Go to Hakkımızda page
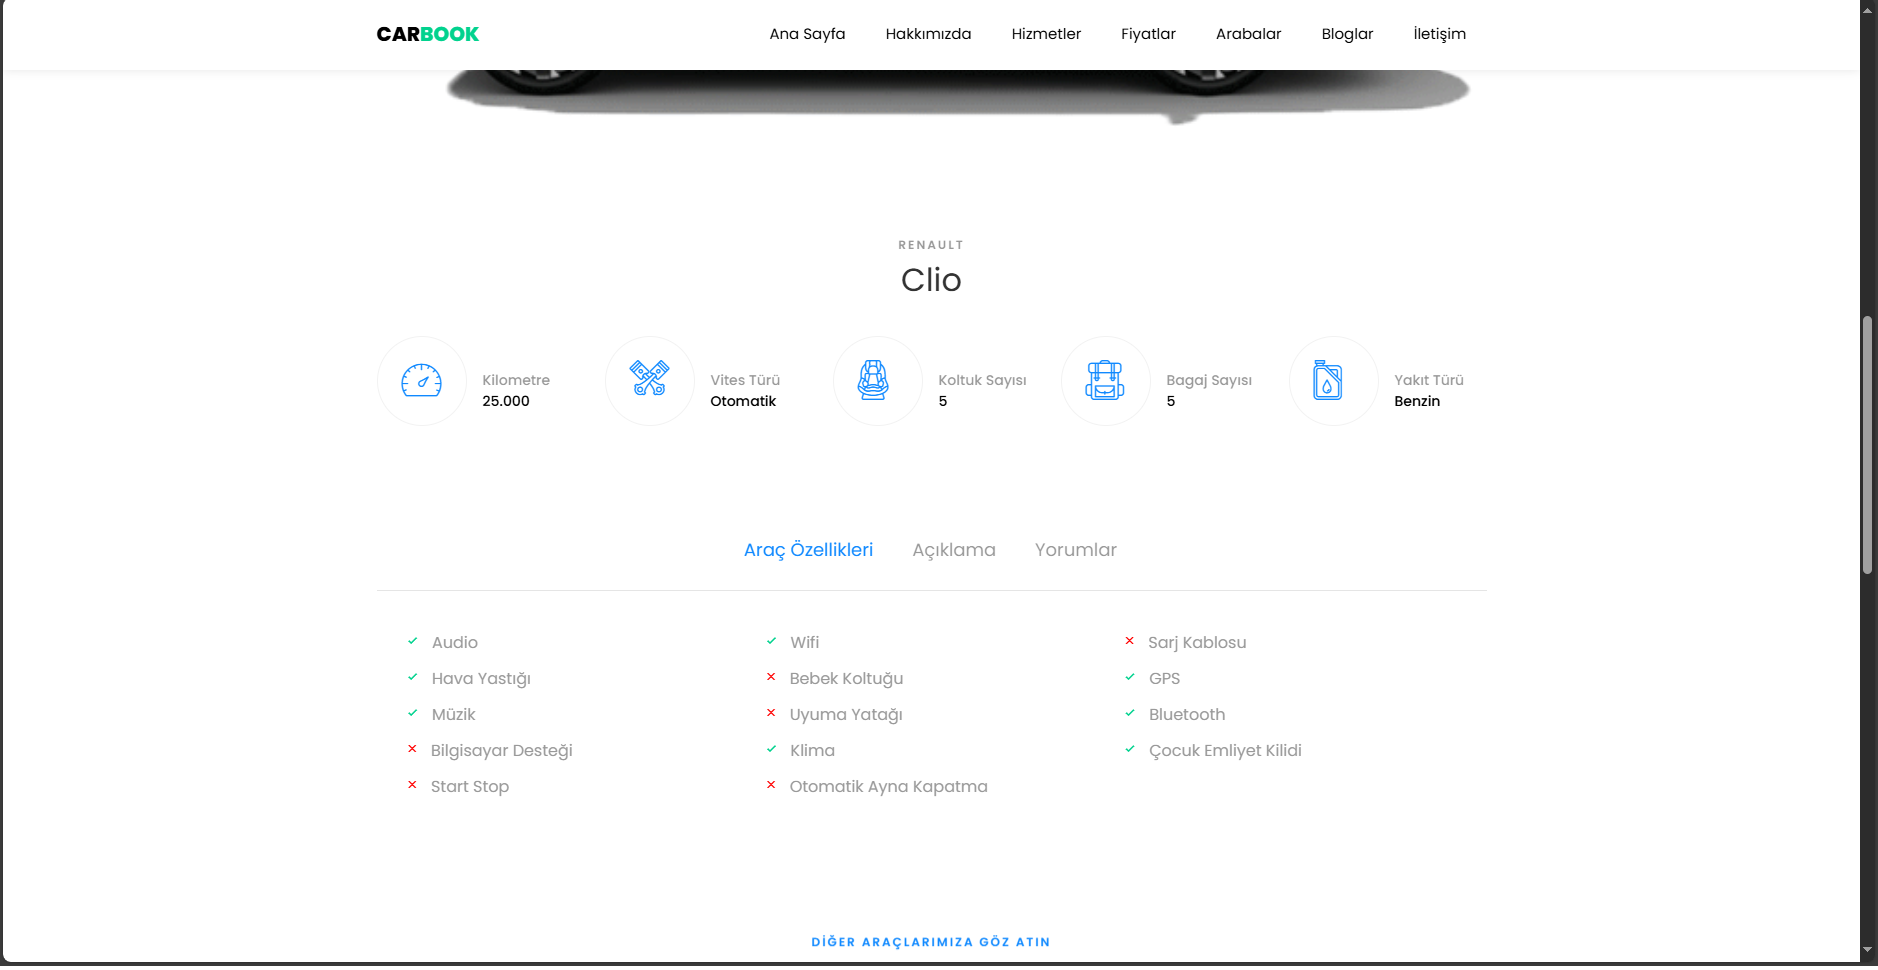Screen dimensions: 1878x970 pos(928,34)
